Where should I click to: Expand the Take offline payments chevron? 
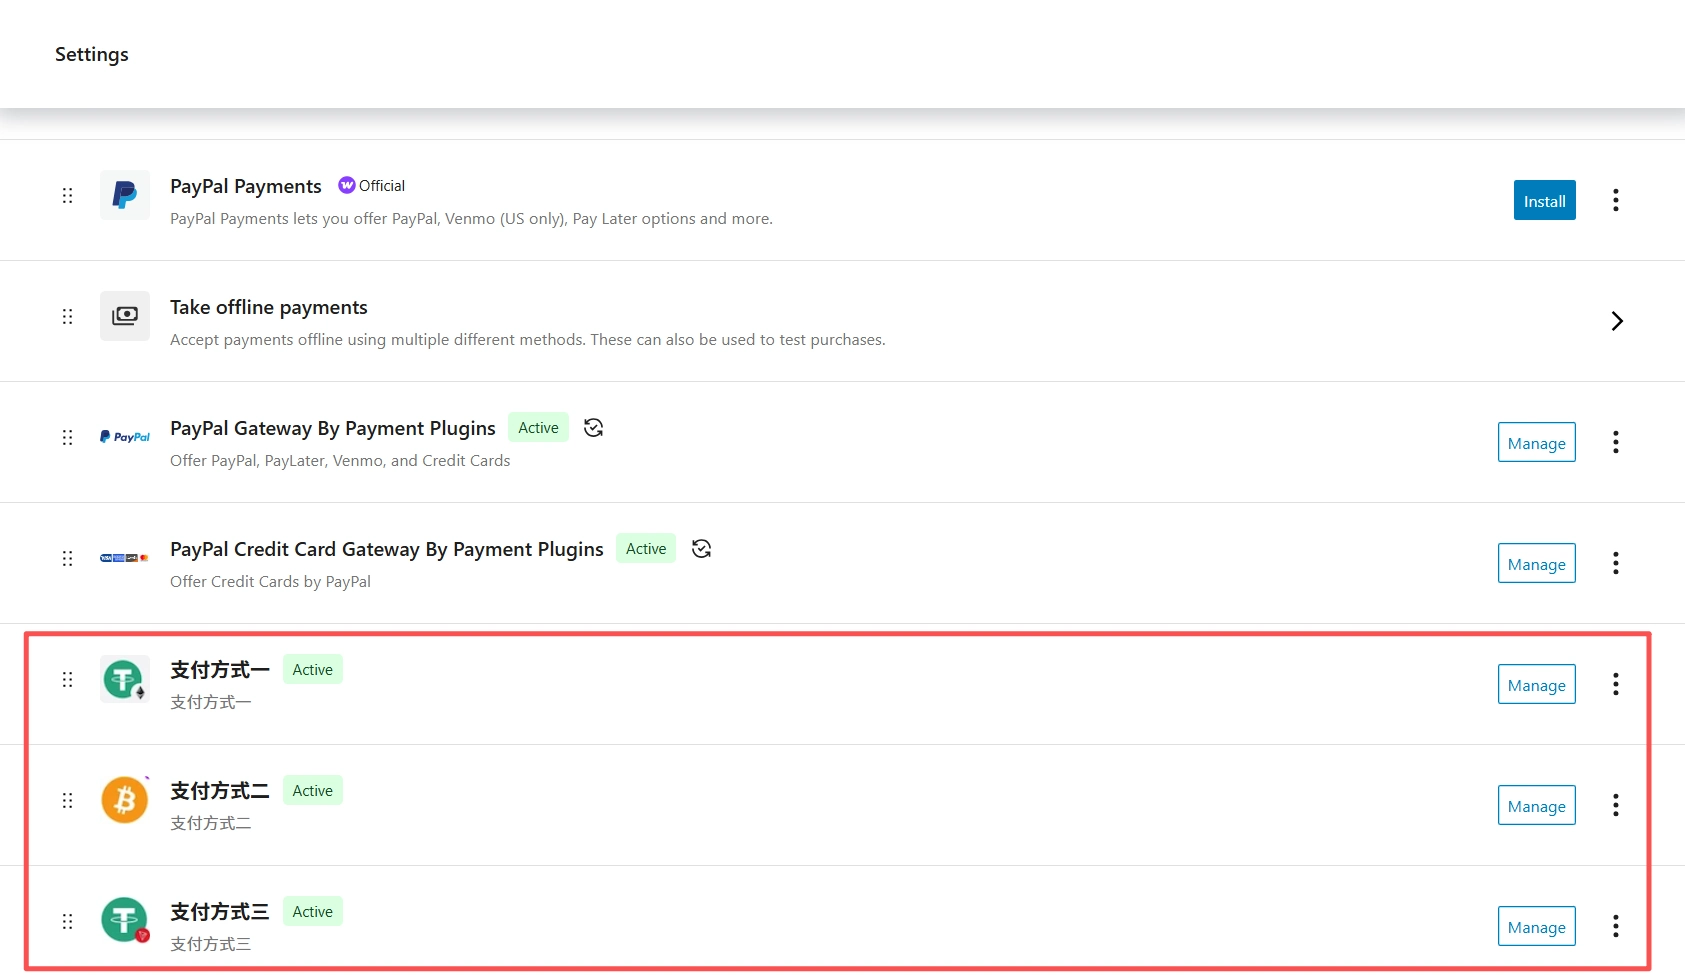pyautogui.click(x=1616, y=321)
